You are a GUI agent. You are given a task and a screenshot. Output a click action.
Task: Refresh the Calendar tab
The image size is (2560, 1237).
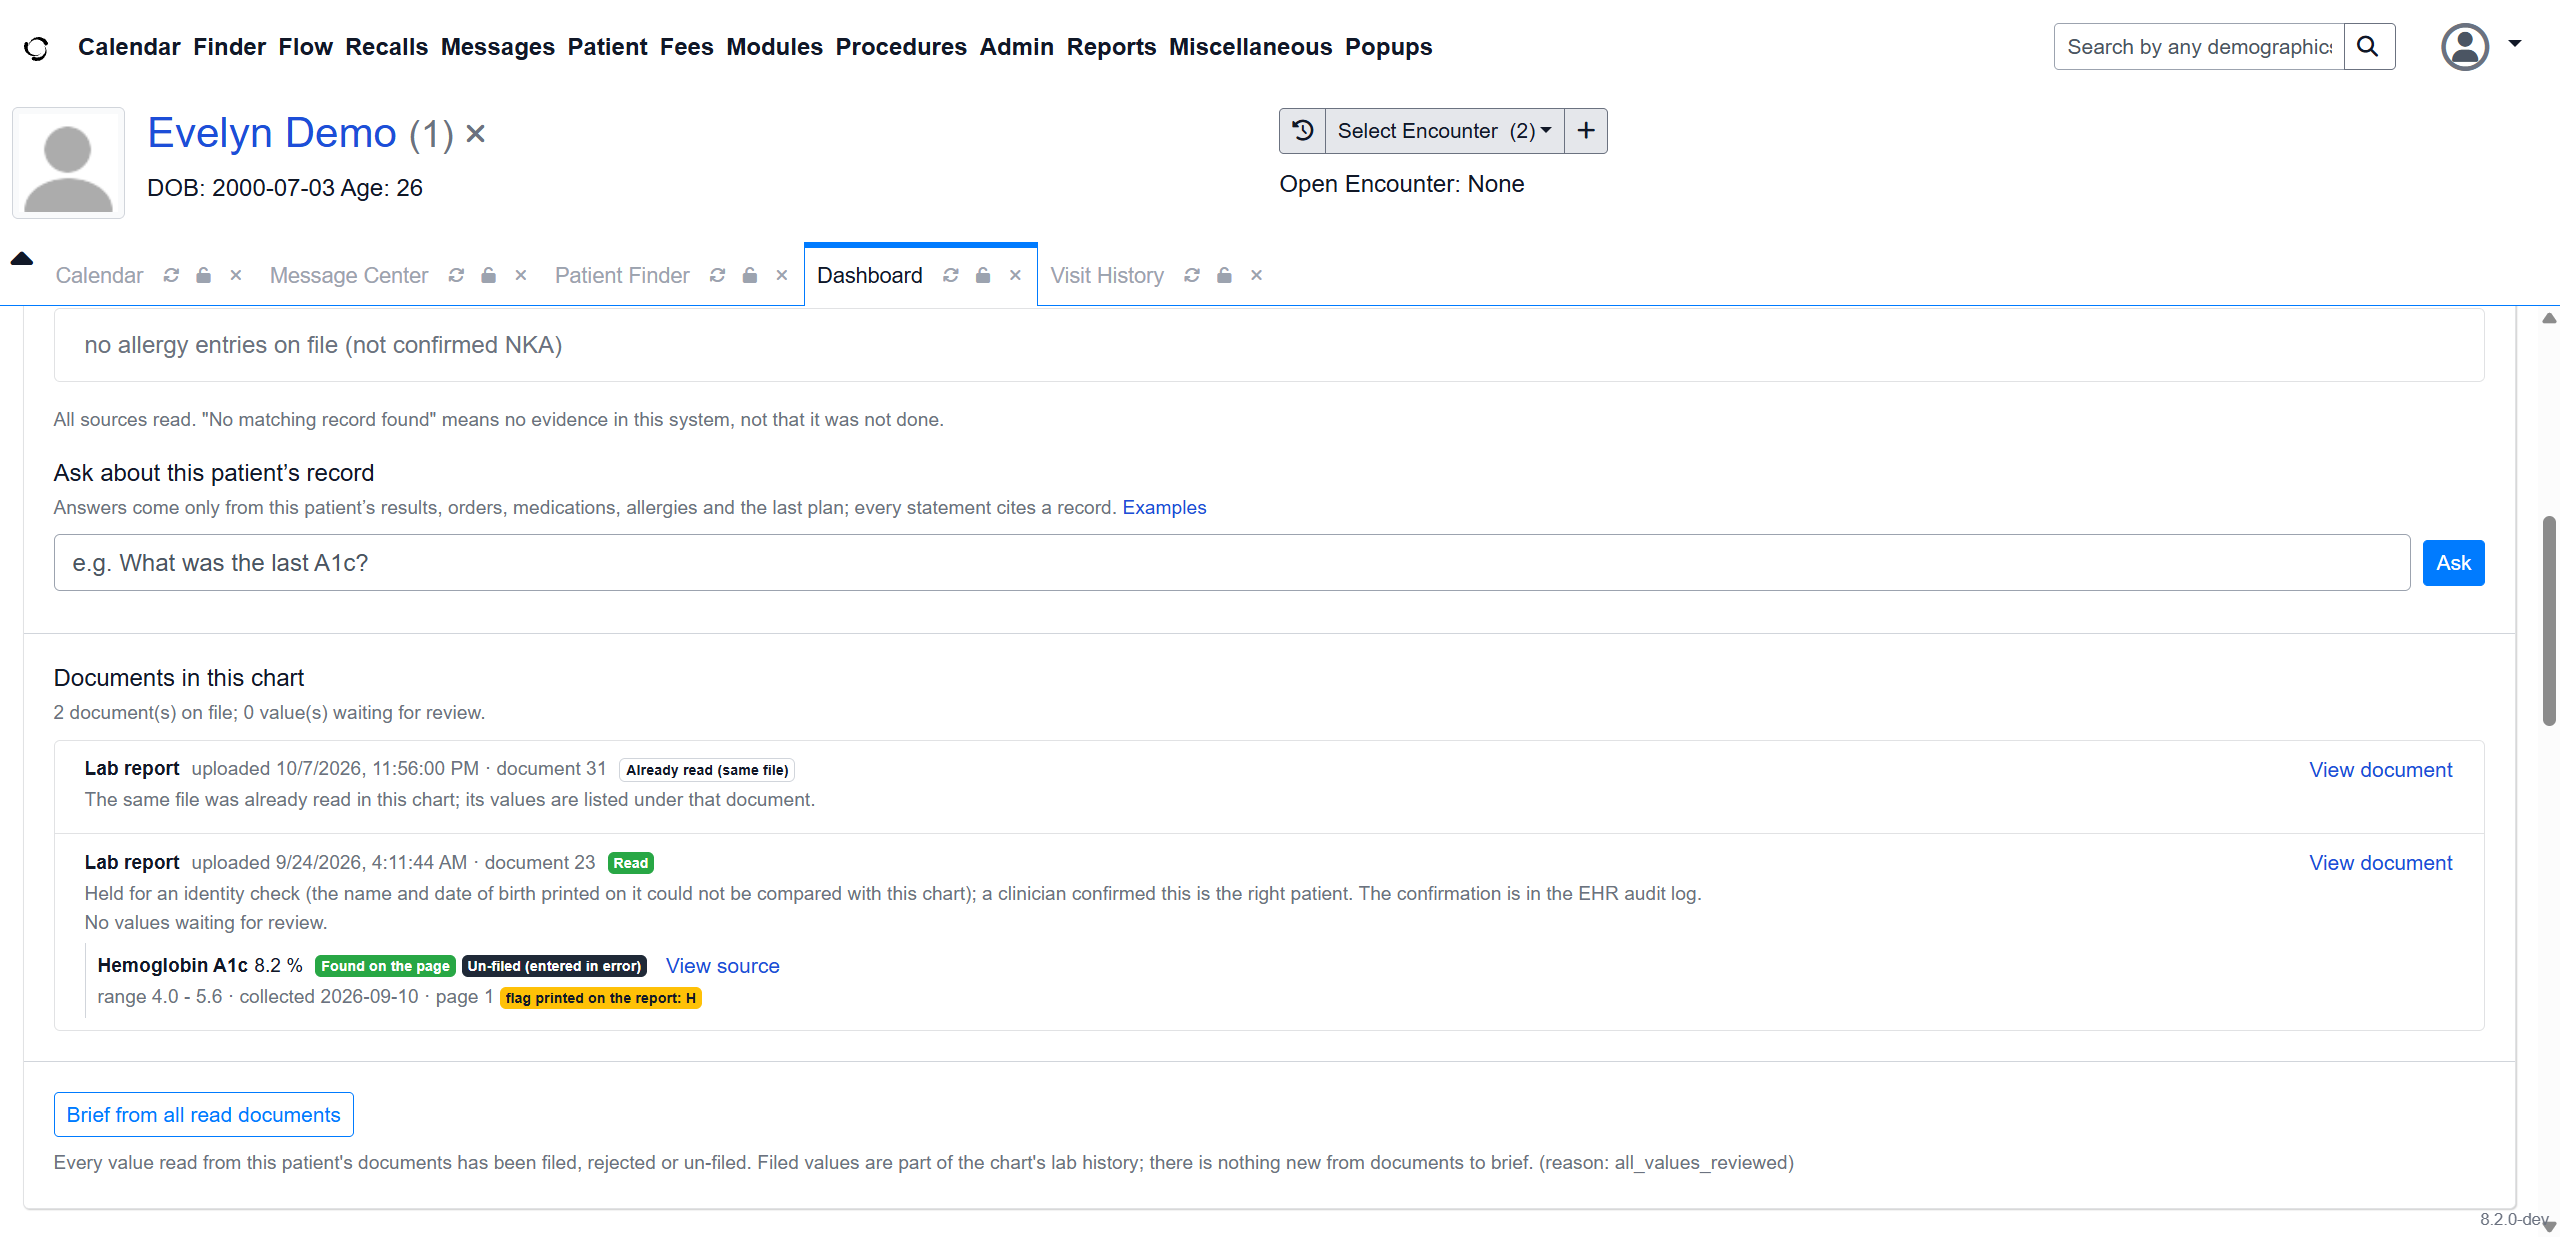(x=171, y=275)
